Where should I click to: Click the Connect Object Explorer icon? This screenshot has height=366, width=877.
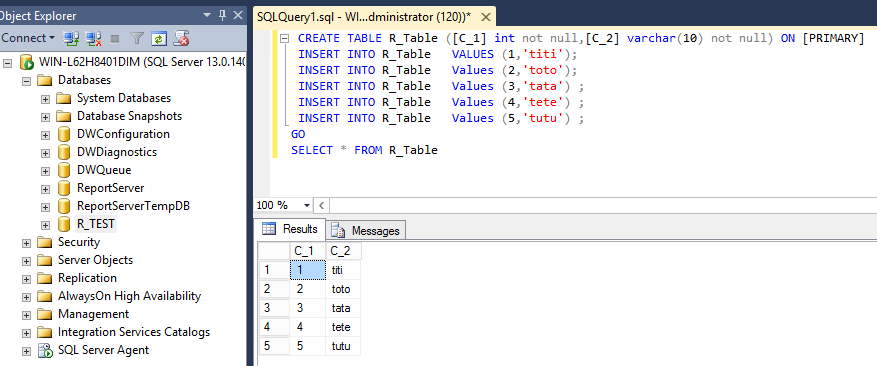click(71, 38)
